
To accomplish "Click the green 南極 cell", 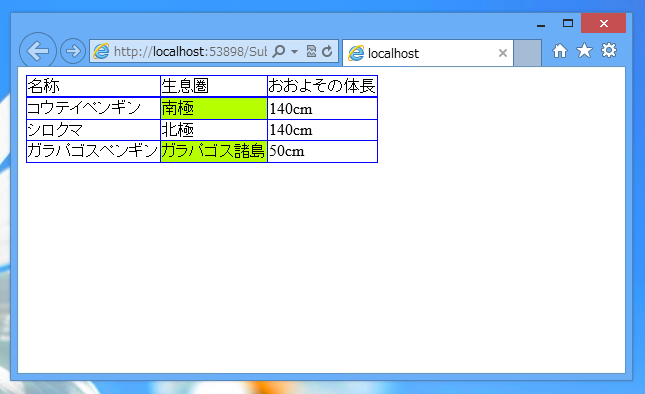I will [x=213, y=109].
